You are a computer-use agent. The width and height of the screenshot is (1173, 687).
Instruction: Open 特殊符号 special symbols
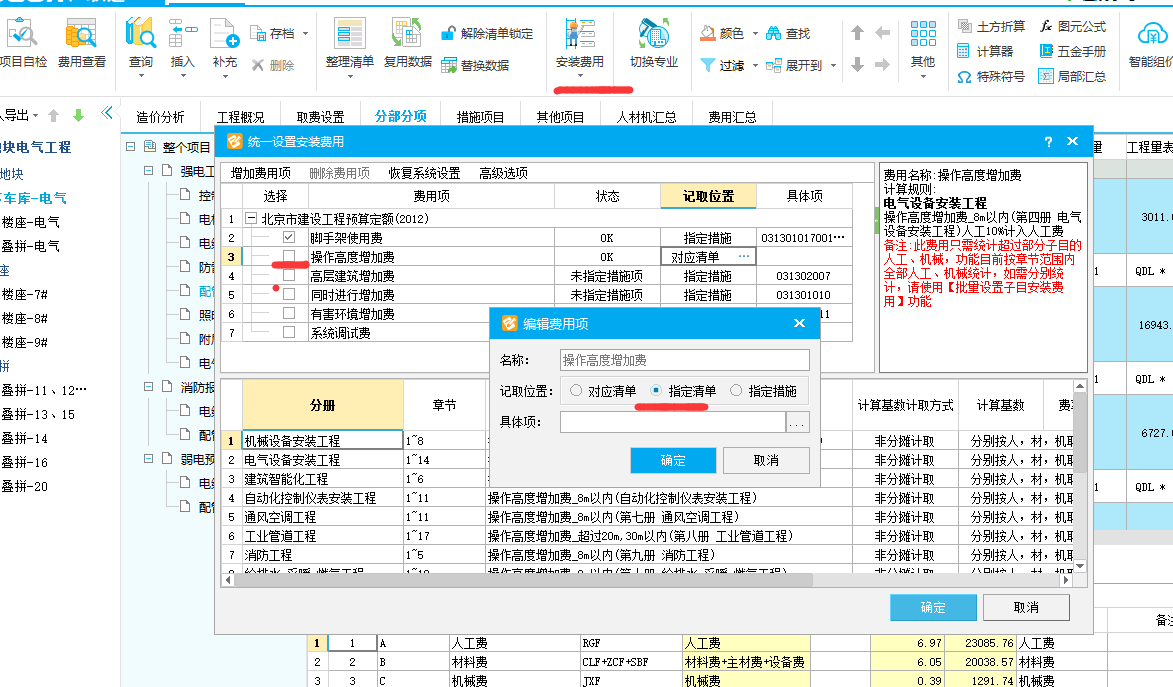[x=991, y=76]
